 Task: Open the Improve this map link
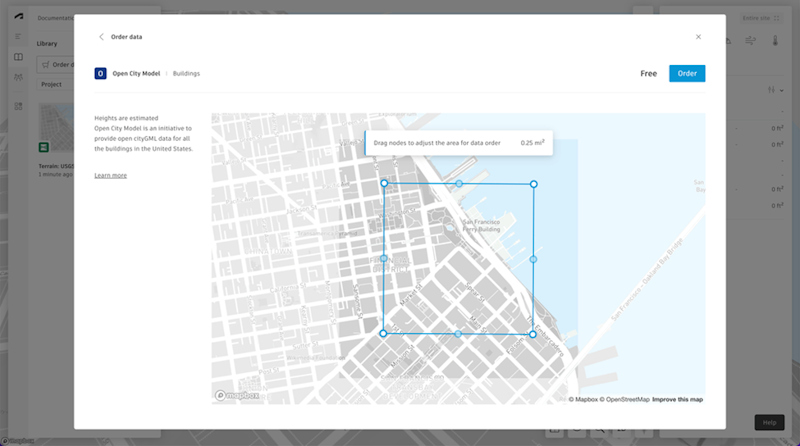(x=678, y=400)
